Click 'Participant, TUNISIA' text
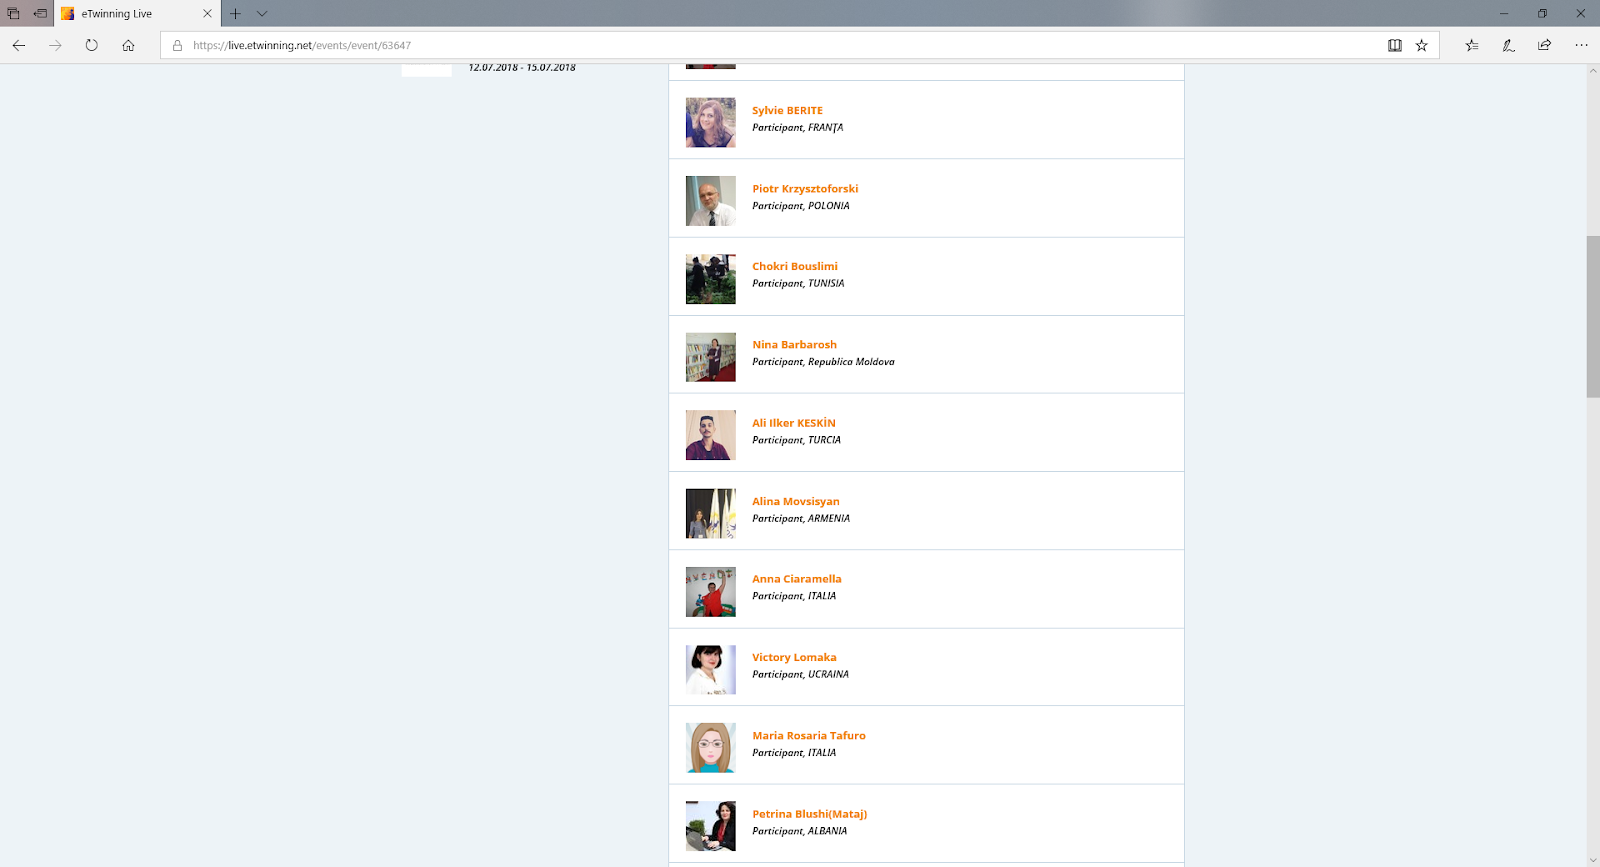This screenshot has width=1600, height=867. coord(798,284)
